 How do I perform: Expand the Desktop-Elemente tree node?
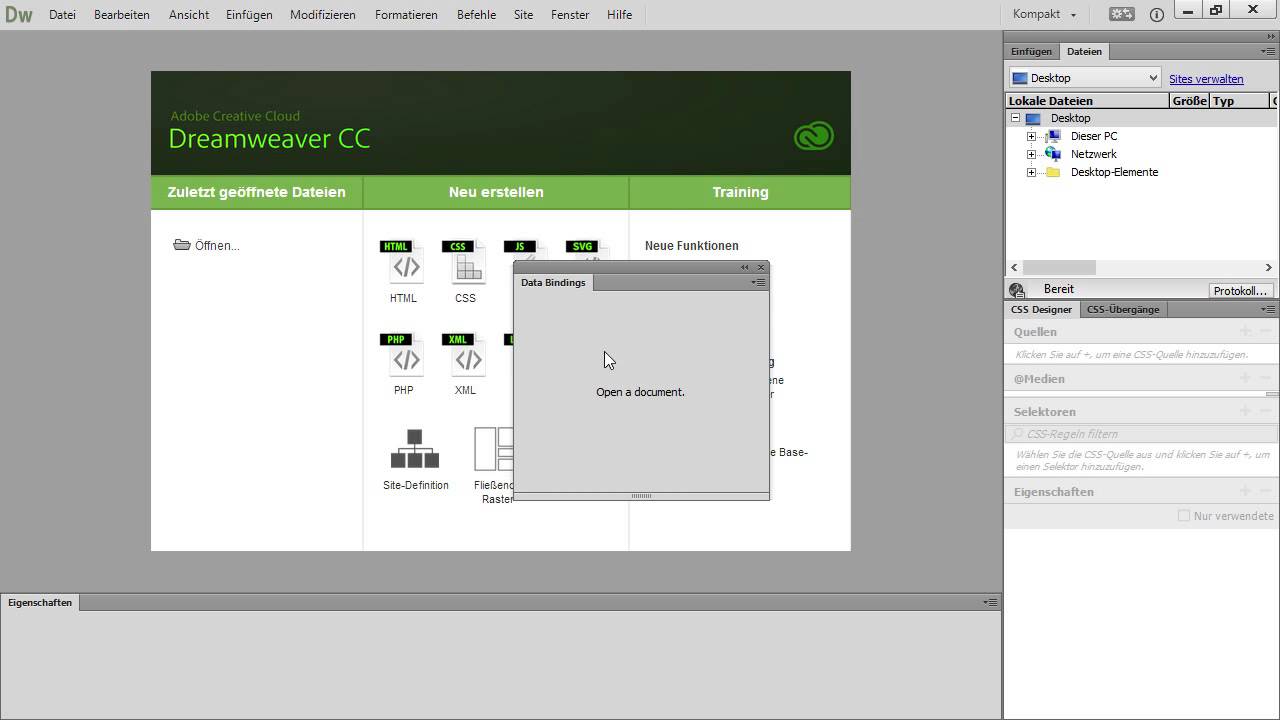(1031, 172)
